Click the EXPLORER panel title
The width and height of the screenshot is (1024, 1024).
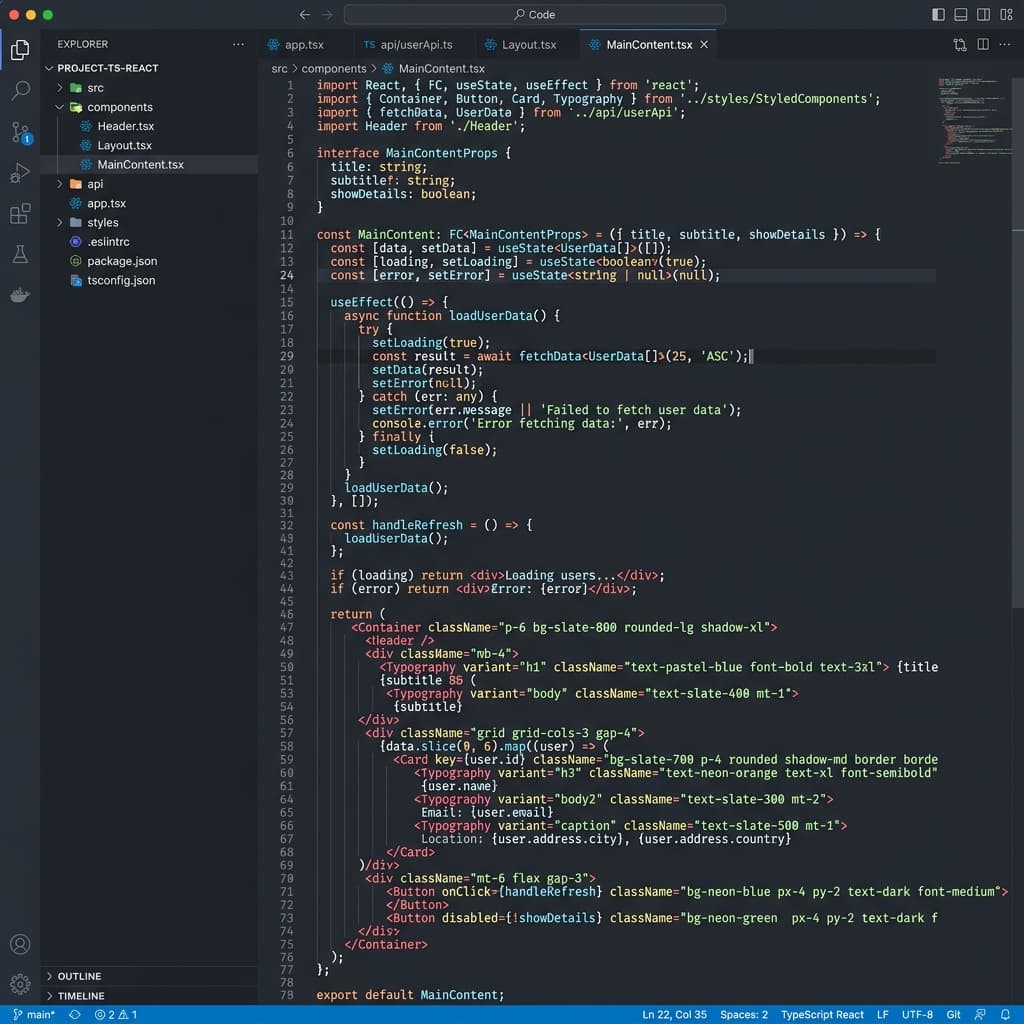[82, 44]
